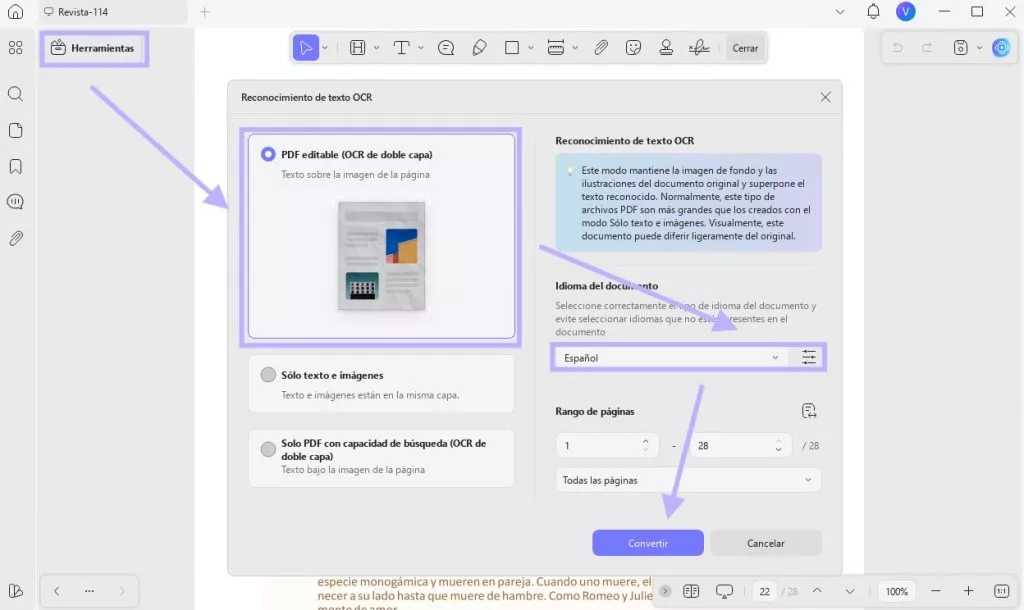Add a new tab with plus button
The width and height of the screenshot is (1024, 610).
coord(204,12)
